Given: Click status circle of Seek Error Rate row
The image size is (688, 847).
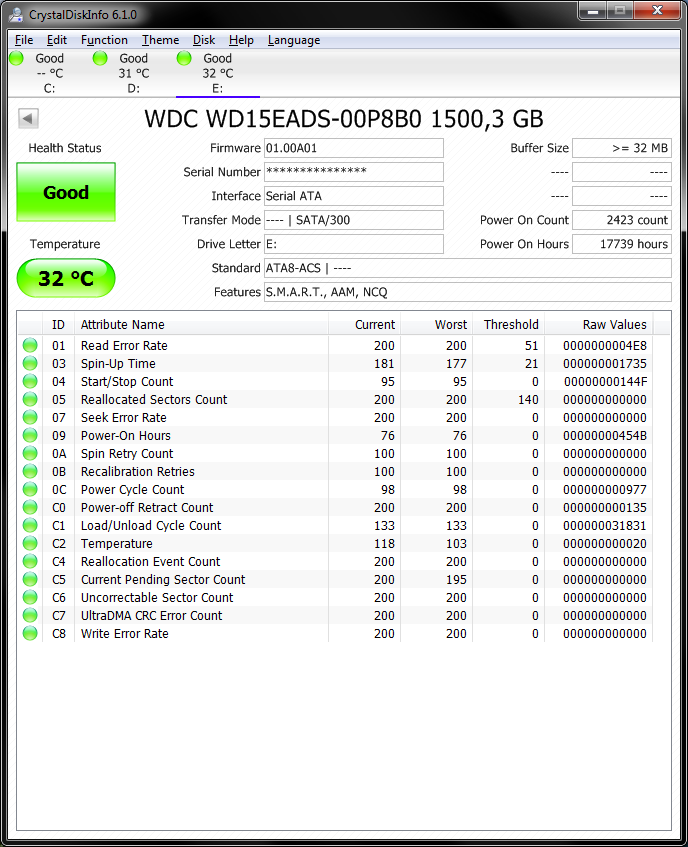Looking at the screenshot, I should (30, 417).
